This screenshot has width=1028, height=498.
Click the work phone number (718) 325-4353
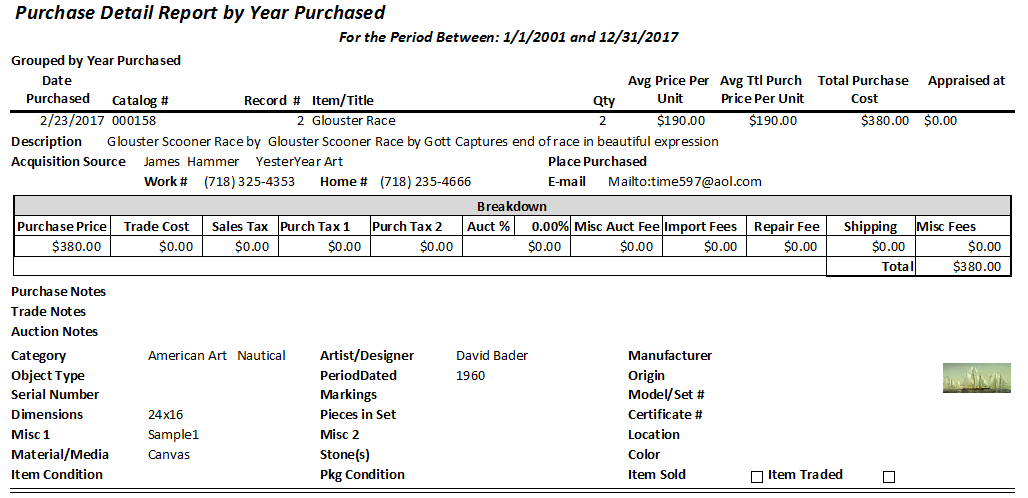coord(249,182)
